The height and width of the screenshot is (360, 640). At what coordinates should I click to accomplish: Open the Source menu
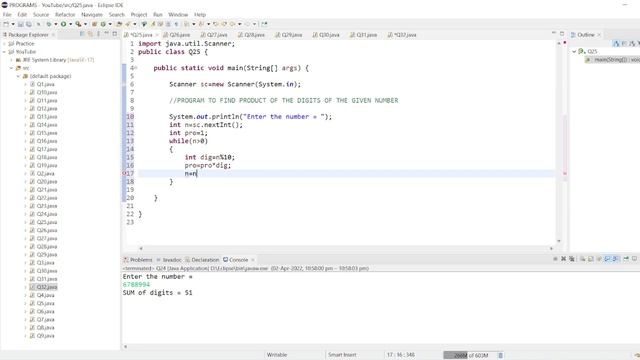[41, 14]
